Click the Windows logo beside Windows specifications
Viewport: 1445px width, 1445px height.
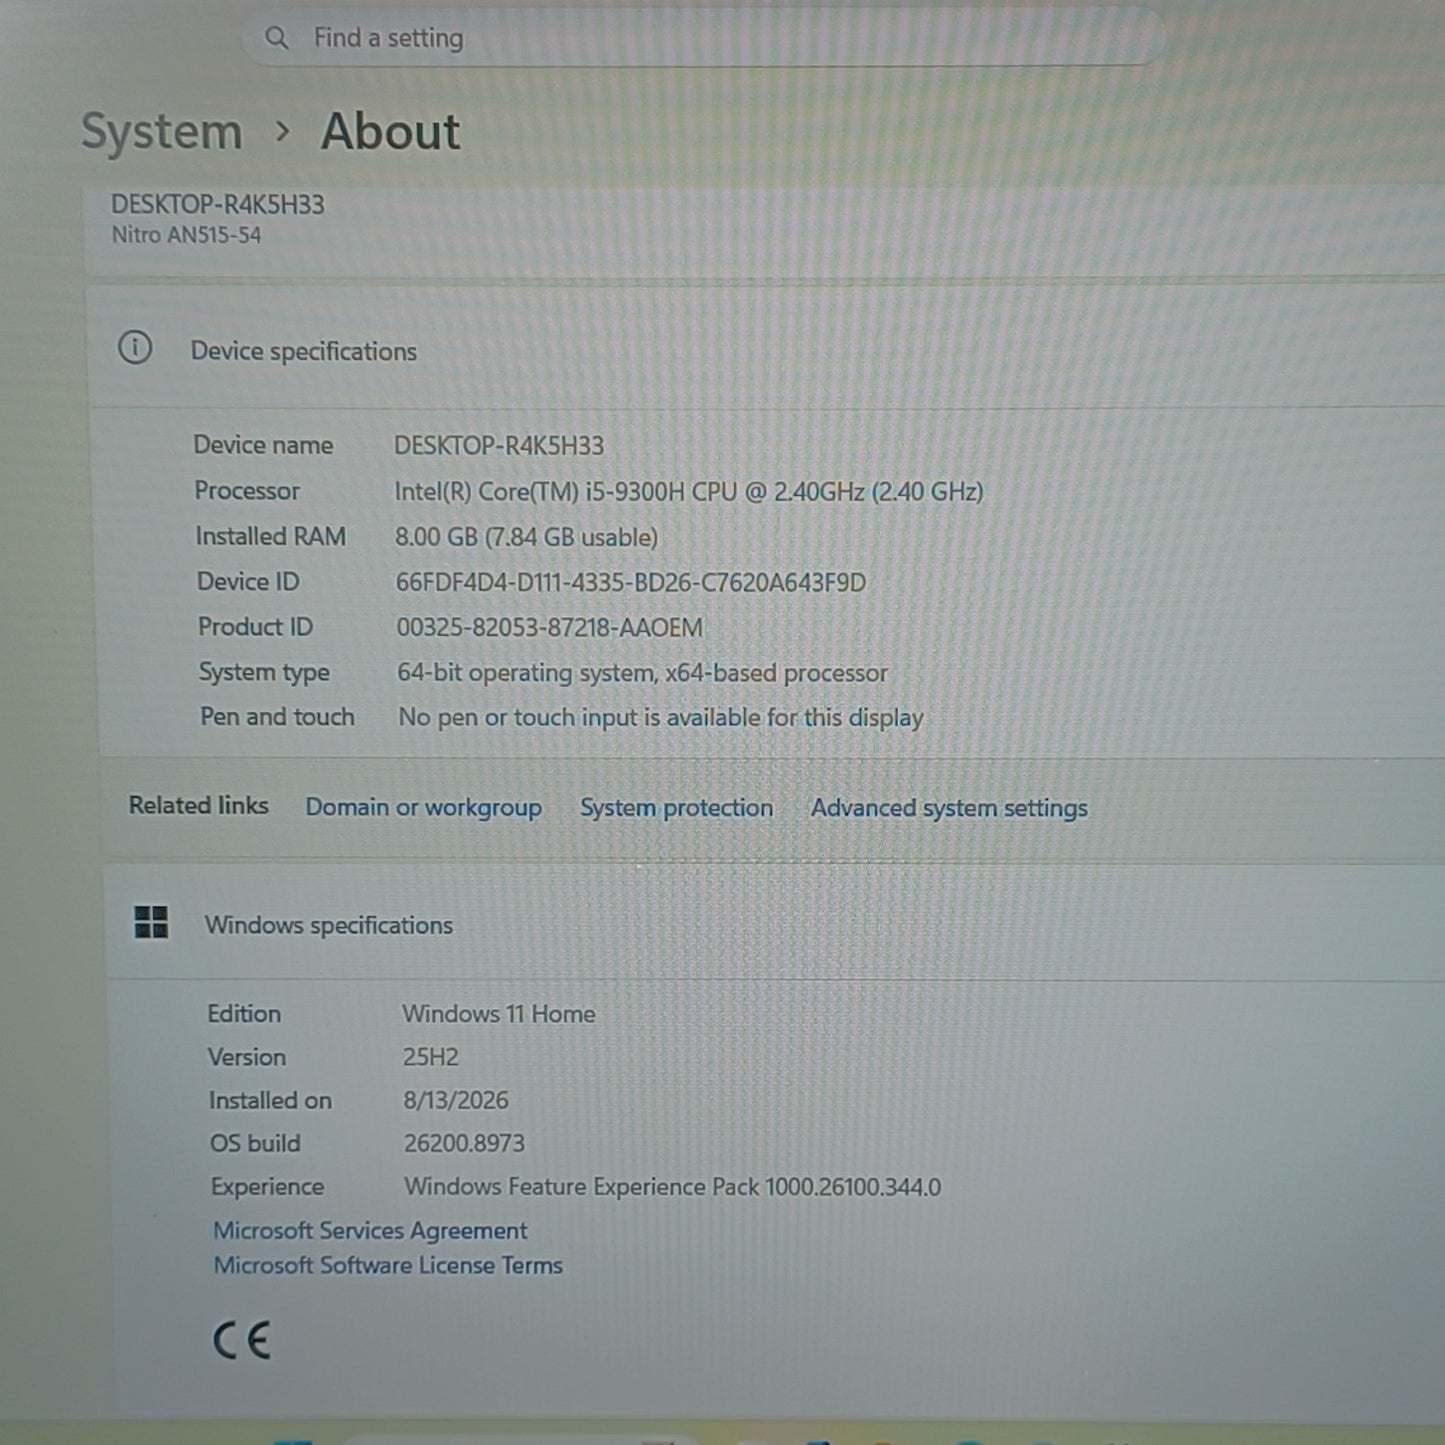[x=151, y=922]
